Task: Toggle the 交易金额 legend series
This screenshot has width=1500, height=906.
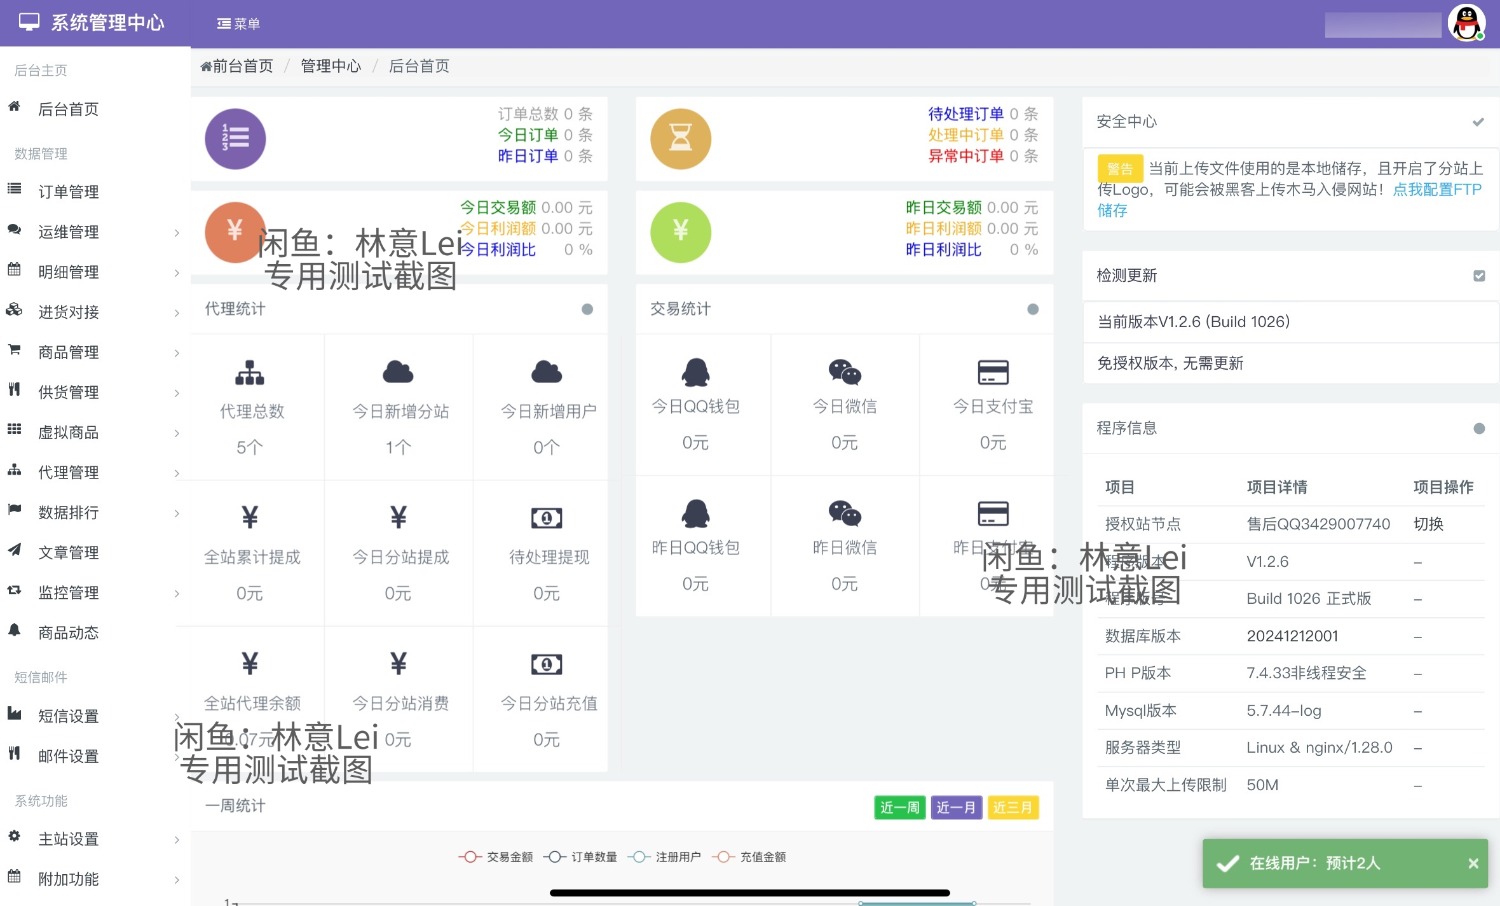Action: coord(496,857)
